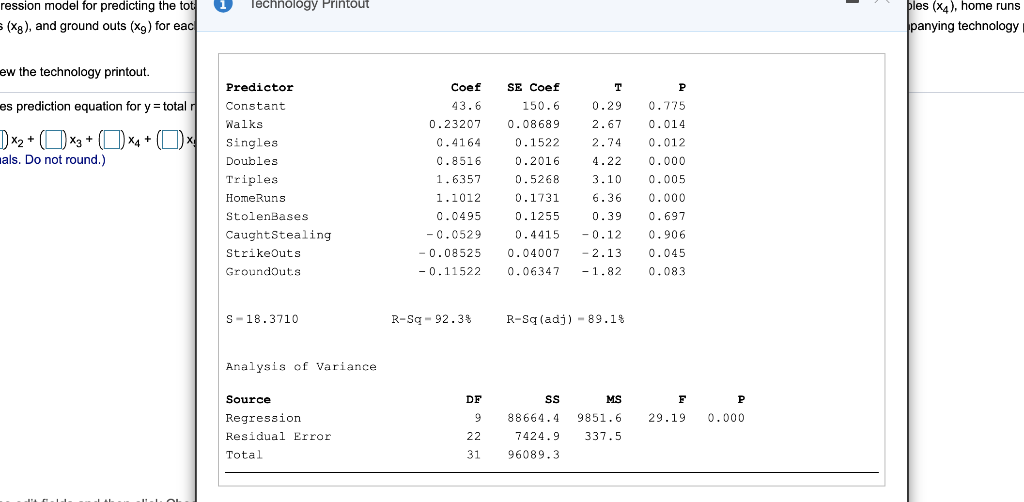
Task: Click the 'Do not round.' instruction text
Action: (64, 160)
